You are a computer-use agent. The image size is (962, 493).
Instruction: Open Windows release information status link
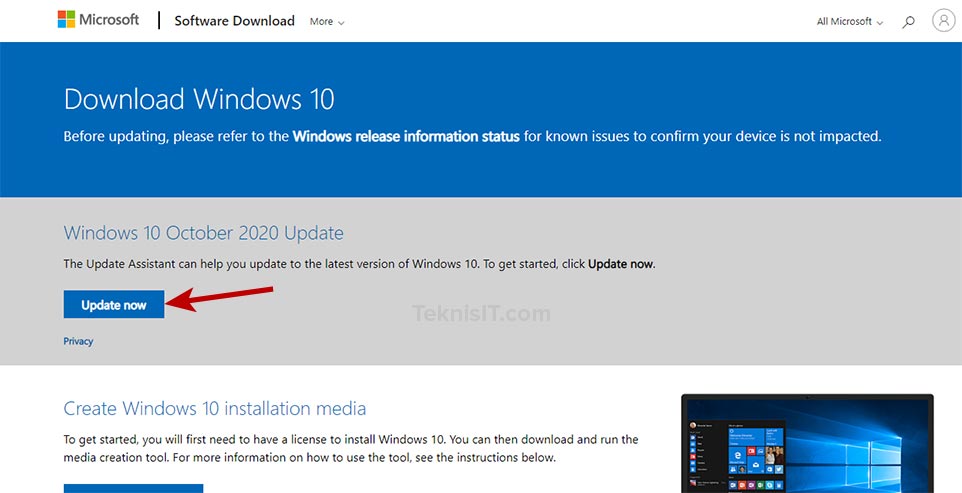pos(406,136)
